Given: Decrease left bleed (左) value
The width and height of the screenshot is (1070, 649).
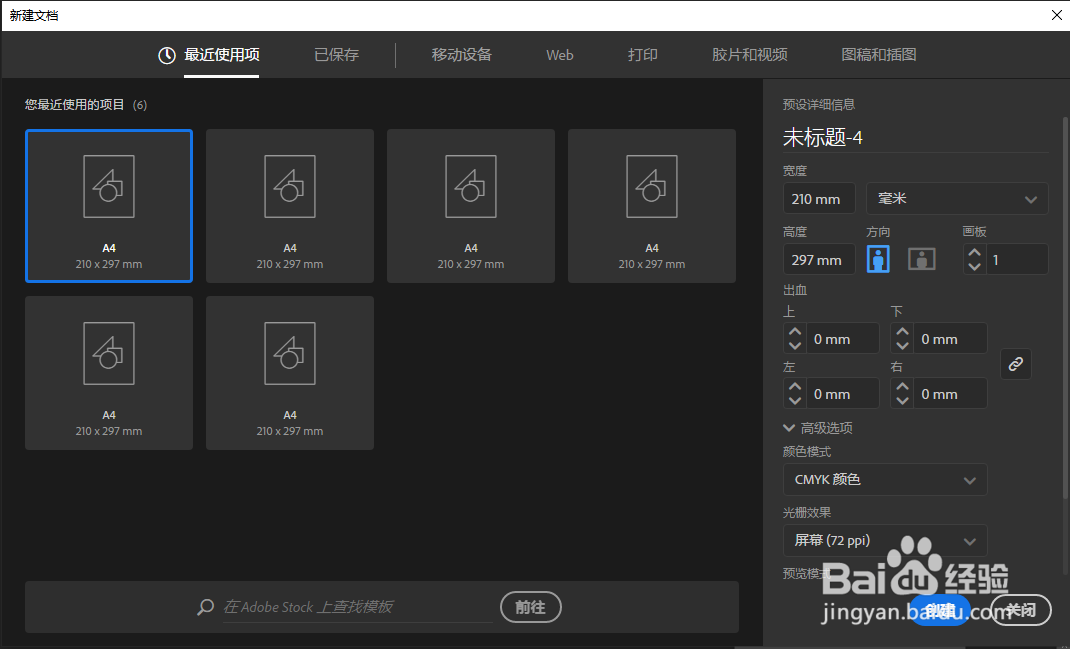Looking at the screenshot, I should click(x=795, y=401).
